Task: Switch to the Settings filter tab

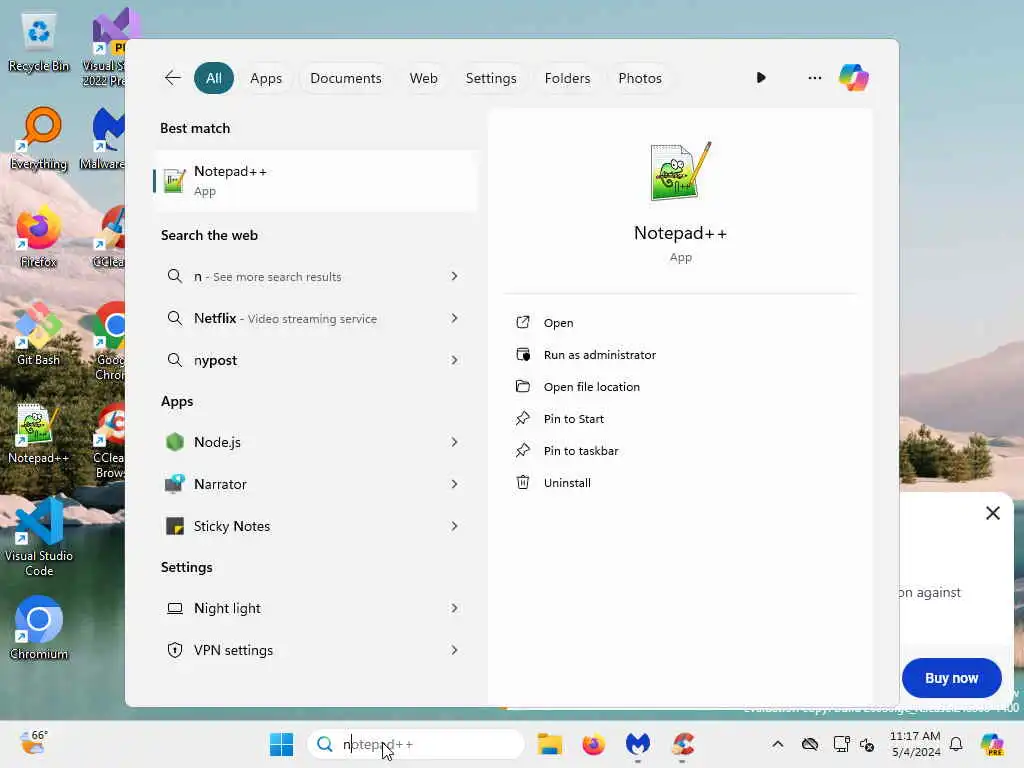Action: 490,78
